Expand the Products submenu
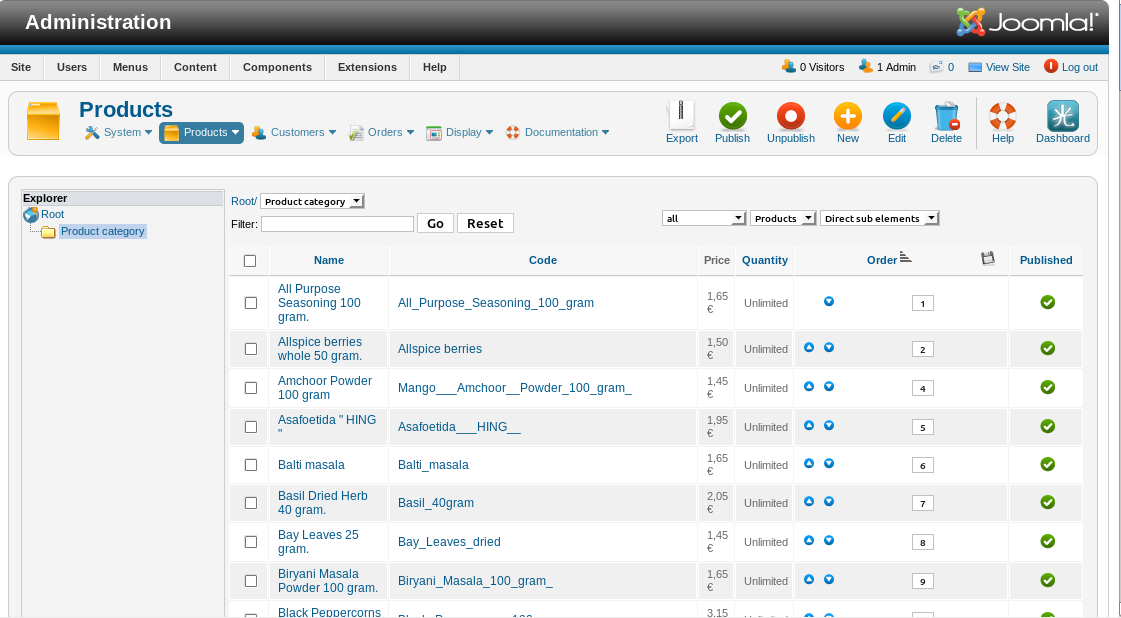 [201, 132]
